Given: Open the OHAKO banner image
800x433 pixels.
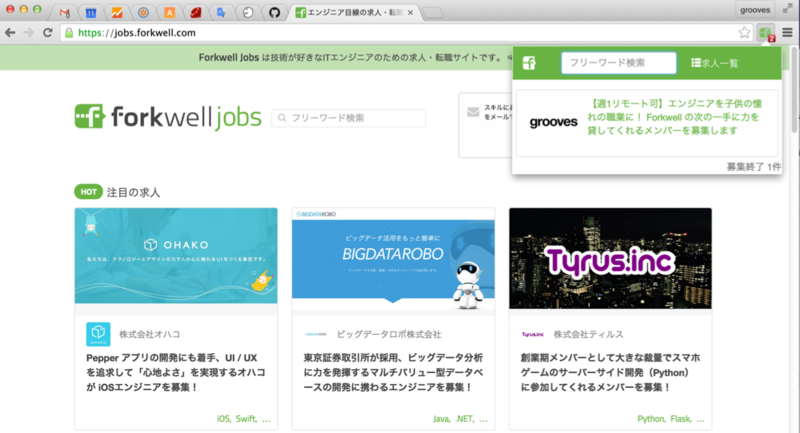Looking at the screenshot, I should coord(176,256).
